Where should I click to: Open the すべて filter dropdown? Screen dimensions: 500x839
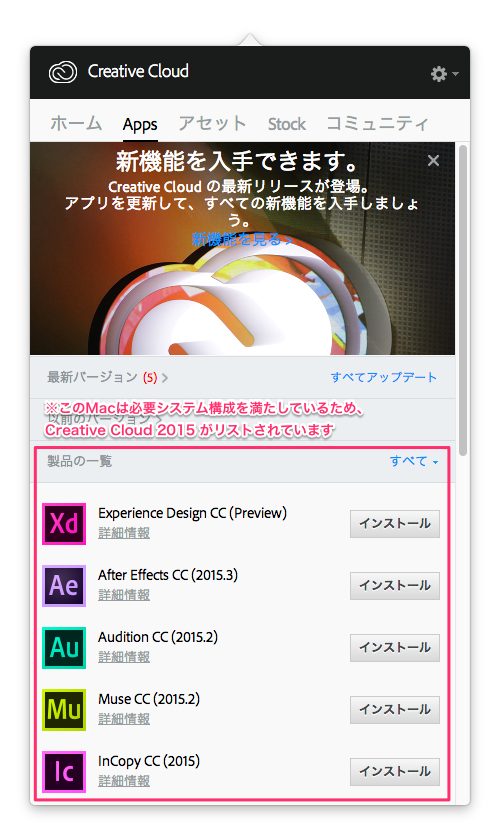(413, 461)
